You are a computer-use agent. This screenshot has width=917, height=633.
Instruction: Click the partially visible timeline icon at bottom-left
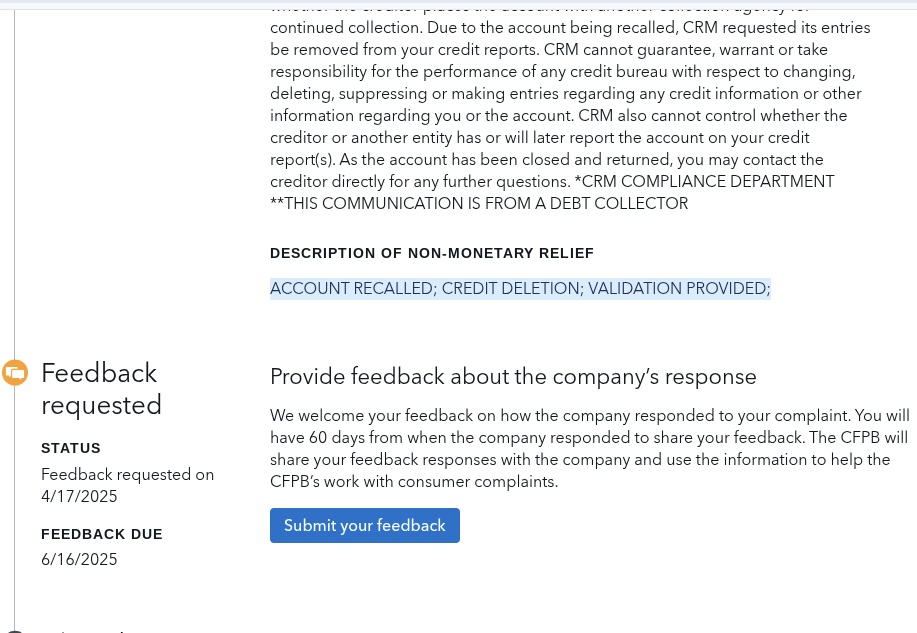13,631
